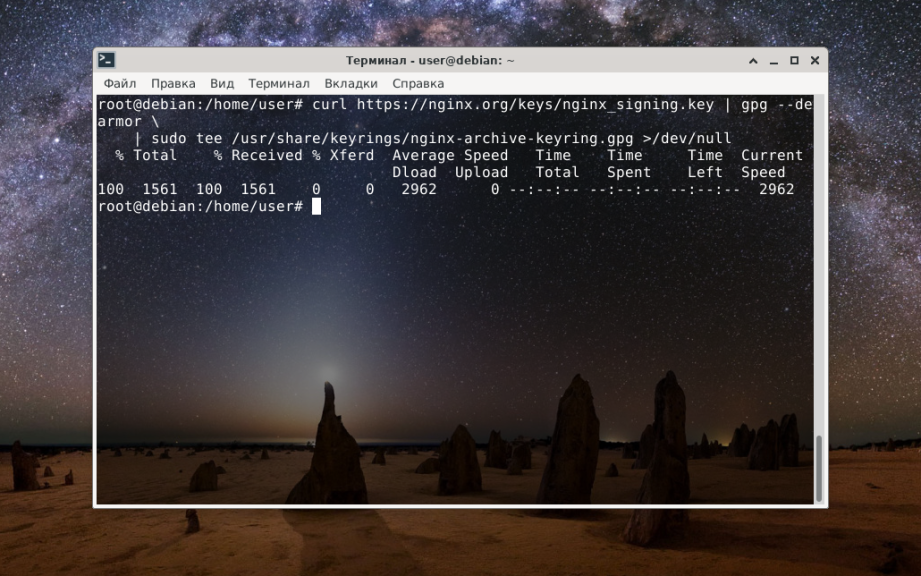Click the terminal app icon in title bar

[107, 61]
